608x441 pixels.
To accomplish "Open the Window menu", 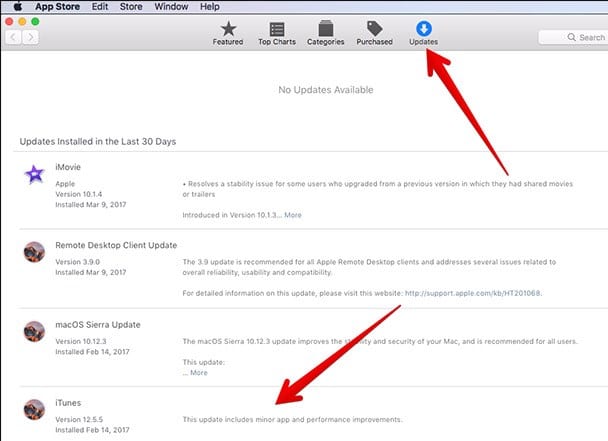I will coord(171,7).
